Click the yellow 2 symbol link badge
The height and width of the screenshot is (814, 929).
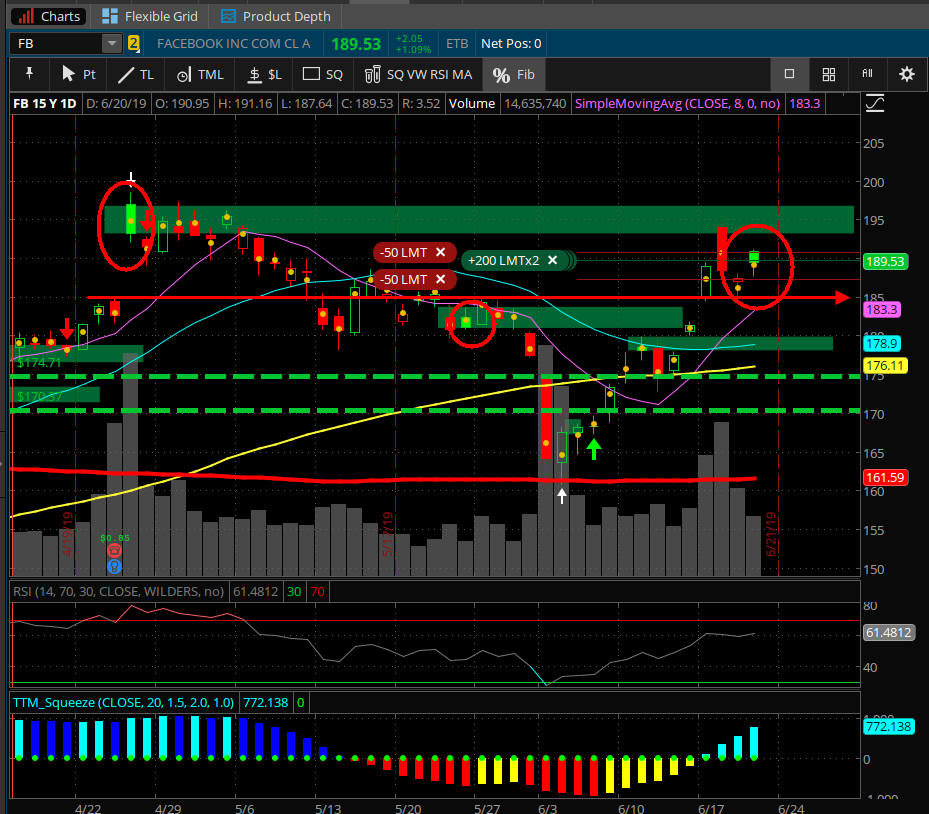[133, 44]
